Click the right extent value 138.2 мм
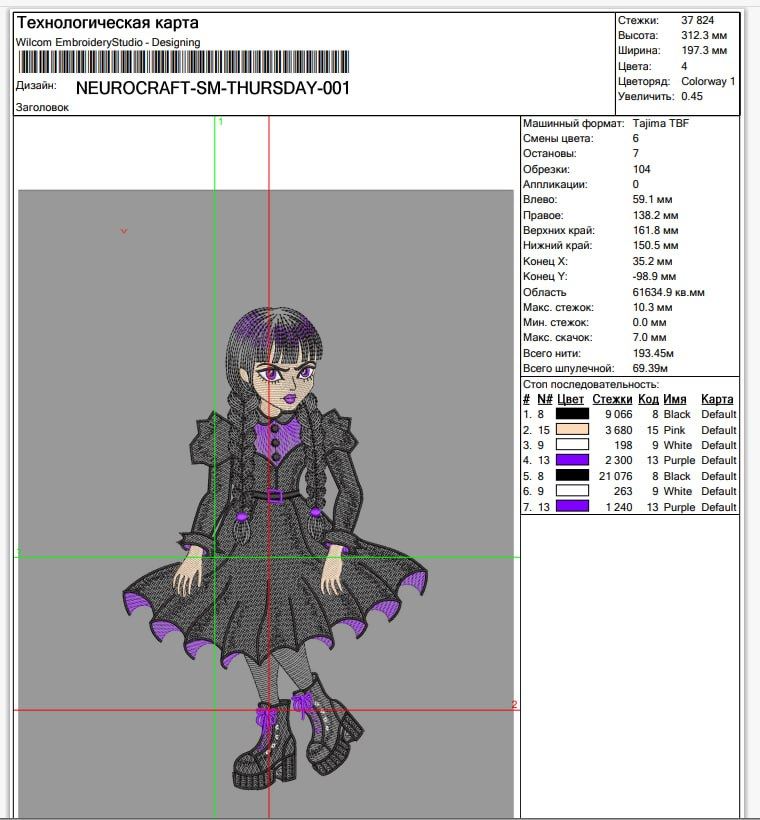 655,215
